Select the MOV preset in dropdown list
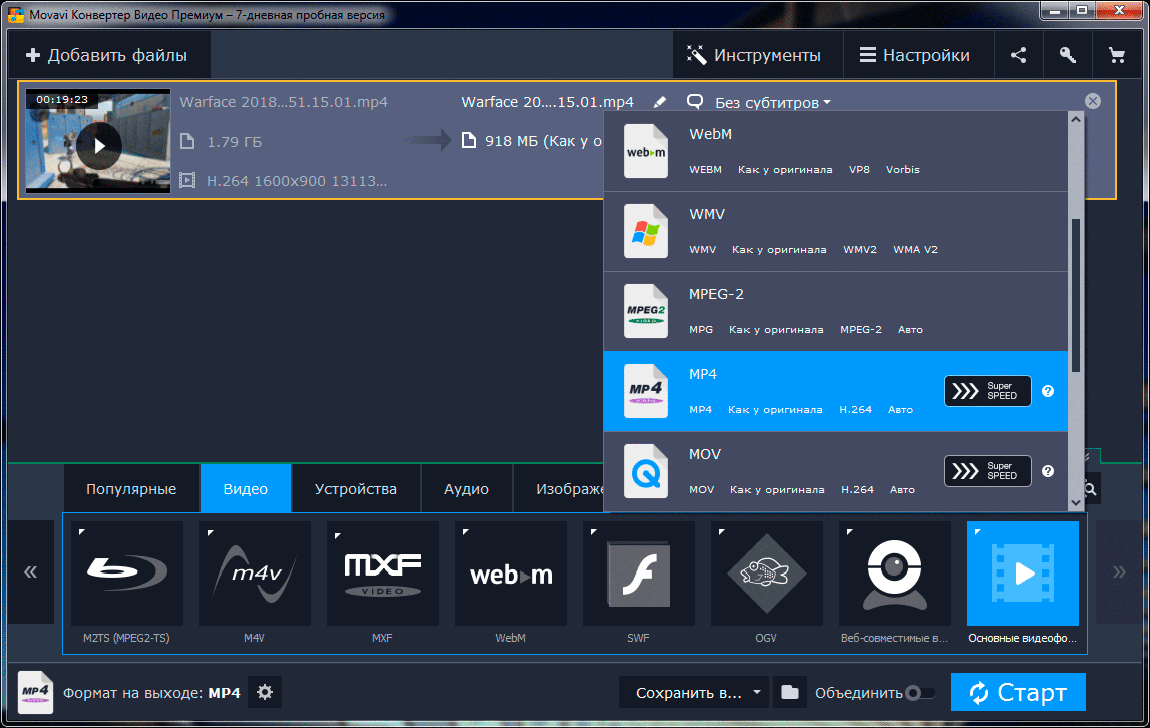Screen dimensions: 1150x728 pyautogui.click(x=836, y=471)
